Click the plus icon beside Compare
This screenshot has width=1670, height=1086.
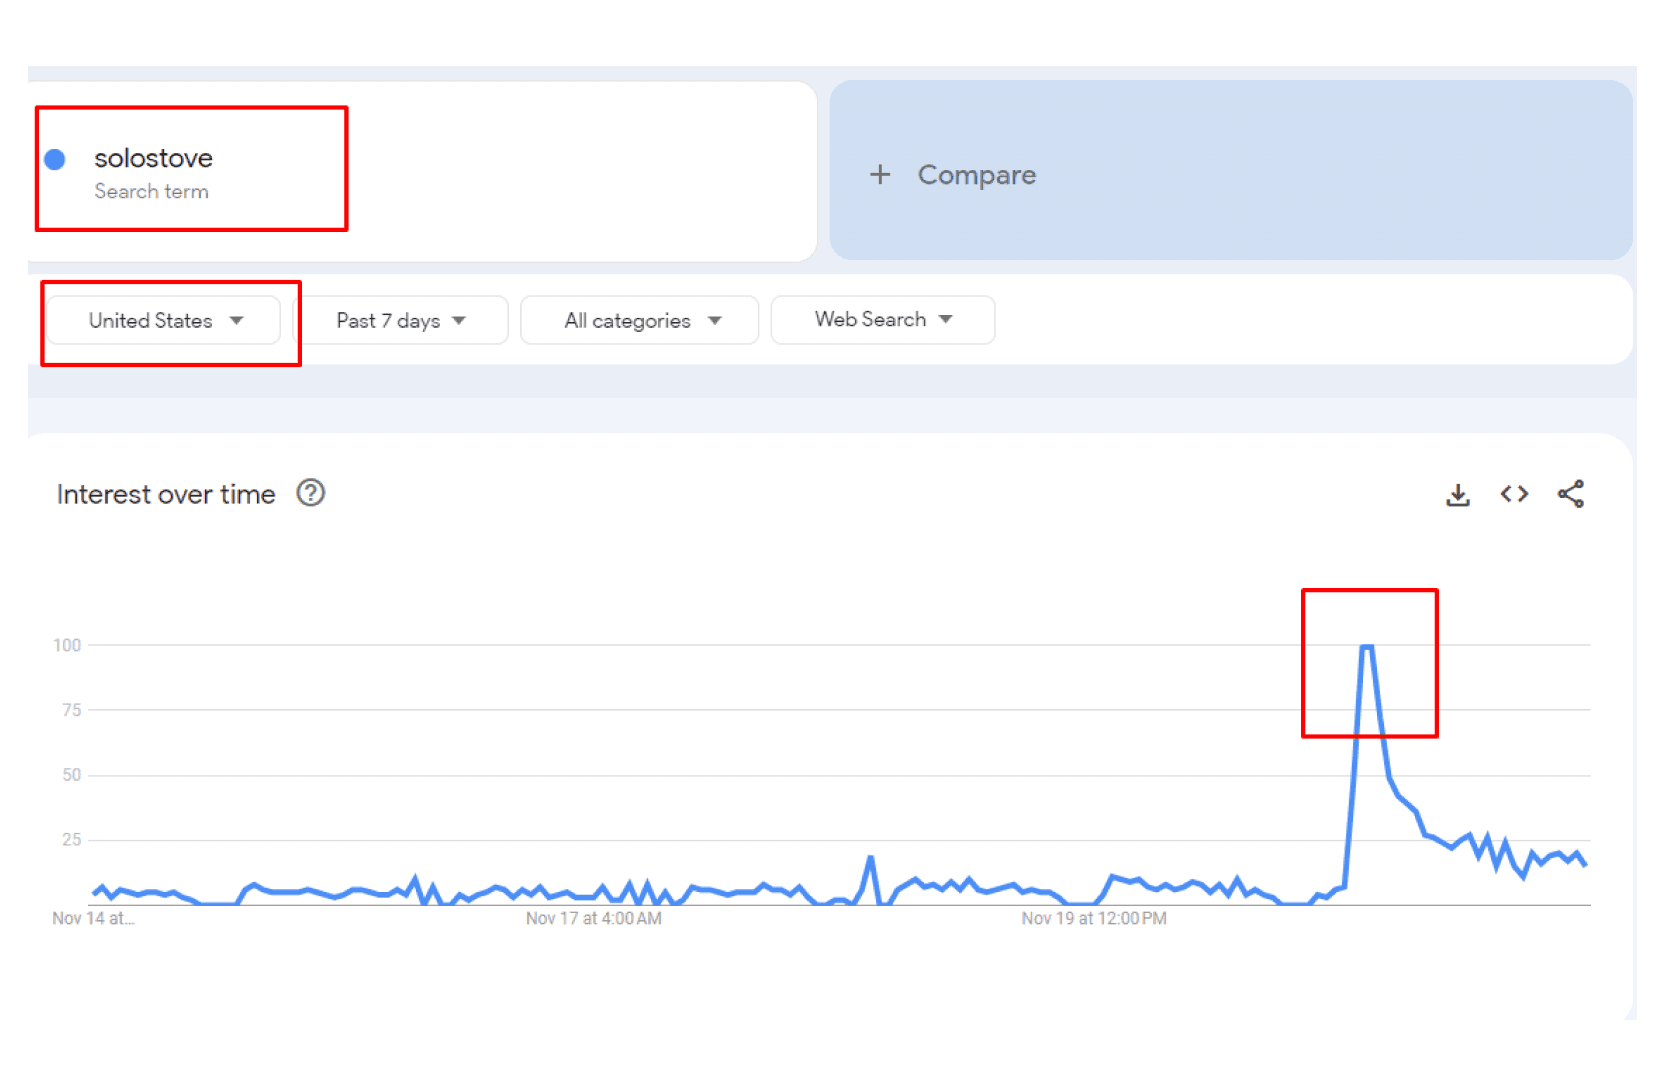coord(880,175)
